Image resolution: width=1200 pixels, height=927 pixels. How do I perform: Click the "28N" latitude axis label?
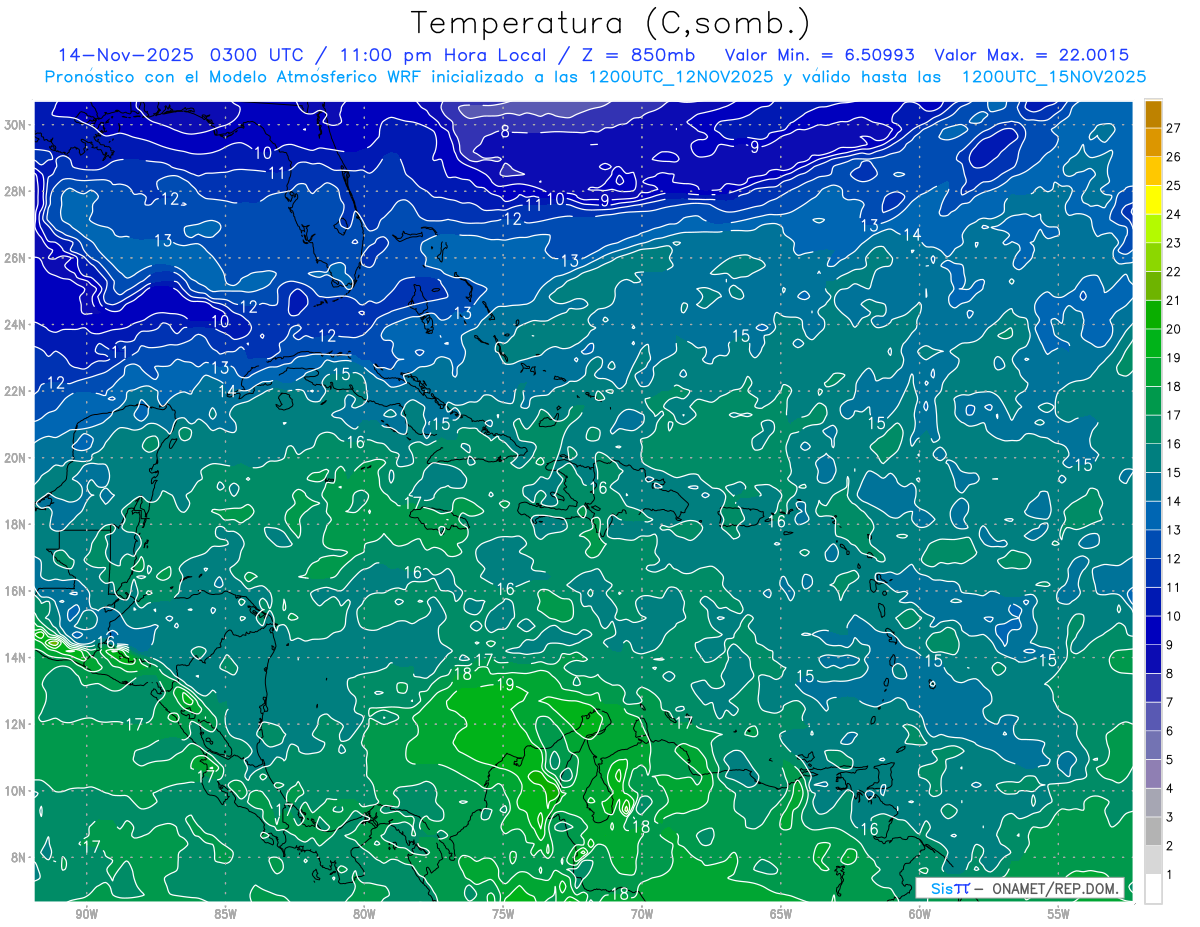17,191
